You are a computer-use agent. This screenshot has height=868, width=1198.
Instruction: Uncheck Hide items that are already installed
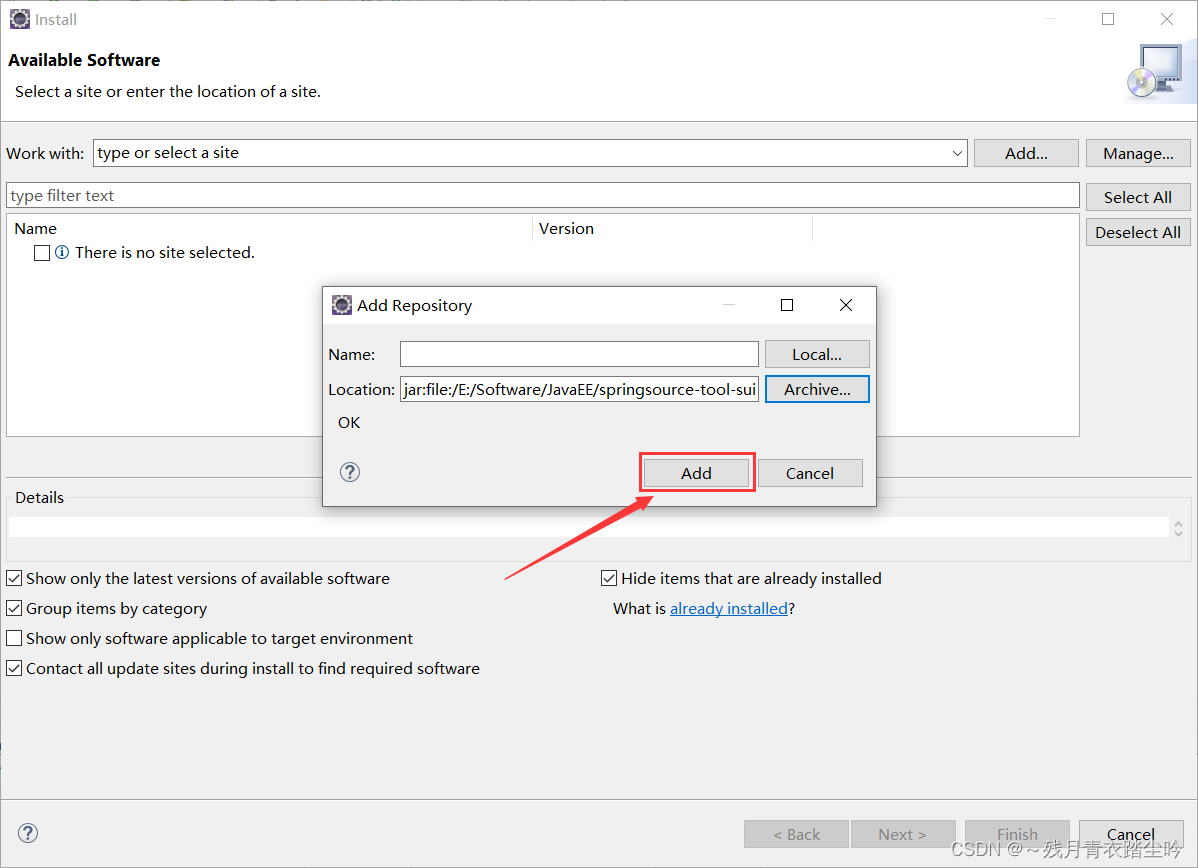click(x=609, y=578)
